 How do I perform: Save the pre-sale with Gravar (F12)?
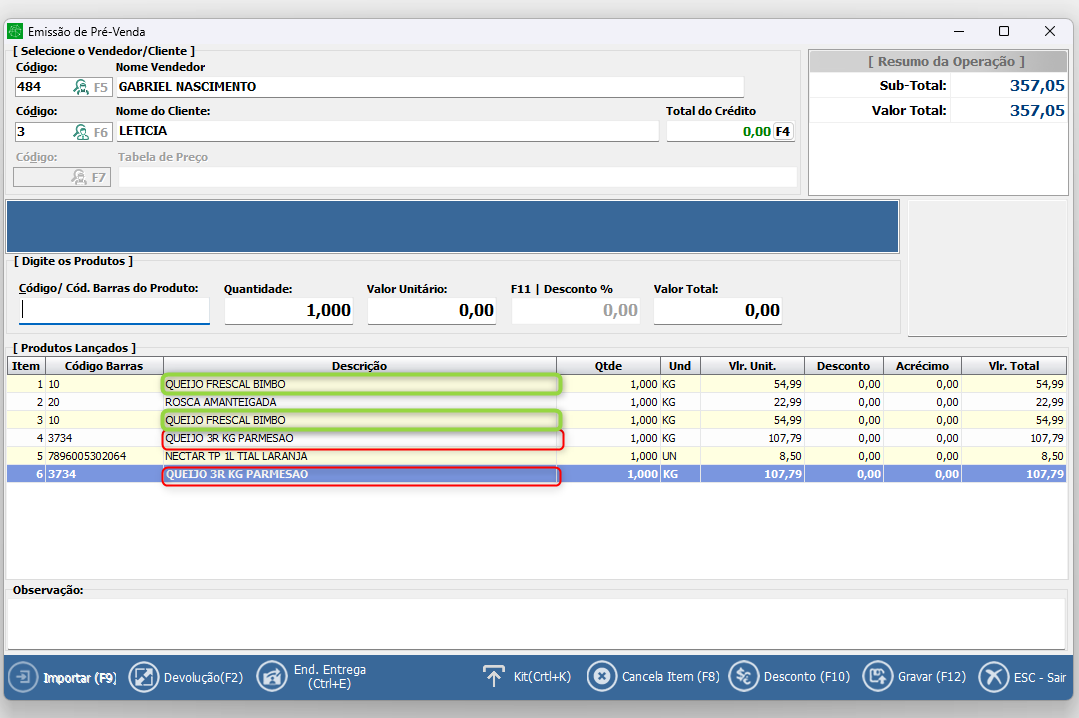pos(877,677)
